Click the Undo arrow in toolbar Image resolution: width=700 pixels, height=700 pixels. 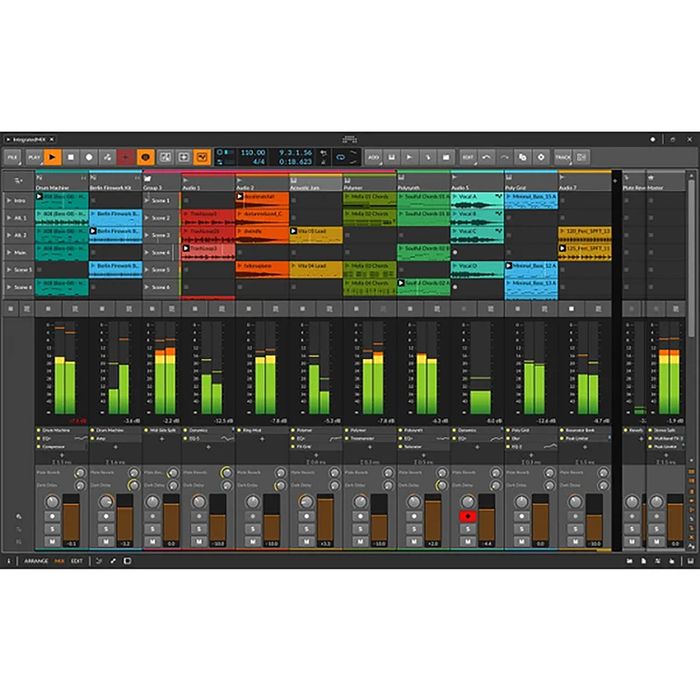coord(487,157)
